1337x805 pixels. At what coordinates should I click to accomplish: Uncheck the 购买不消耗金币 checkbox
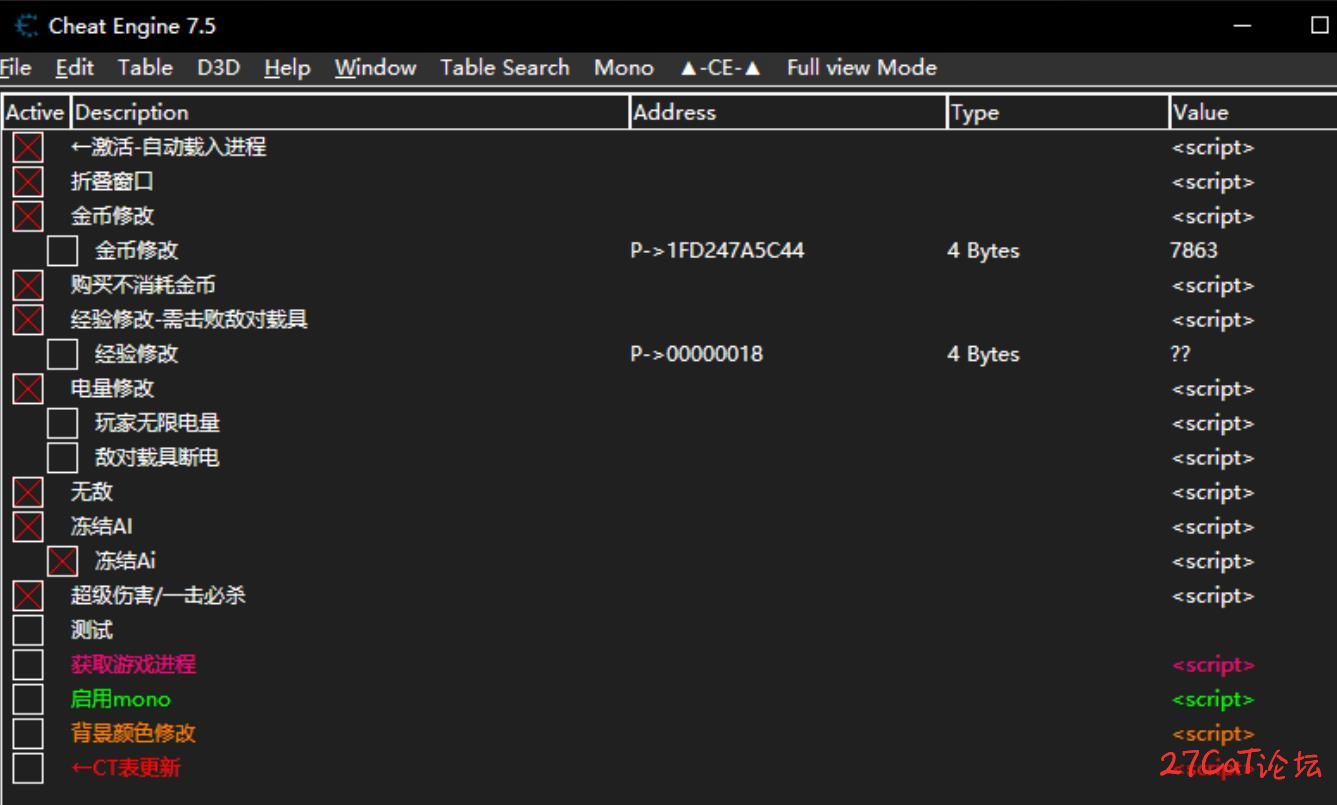(x=28, y=285)
